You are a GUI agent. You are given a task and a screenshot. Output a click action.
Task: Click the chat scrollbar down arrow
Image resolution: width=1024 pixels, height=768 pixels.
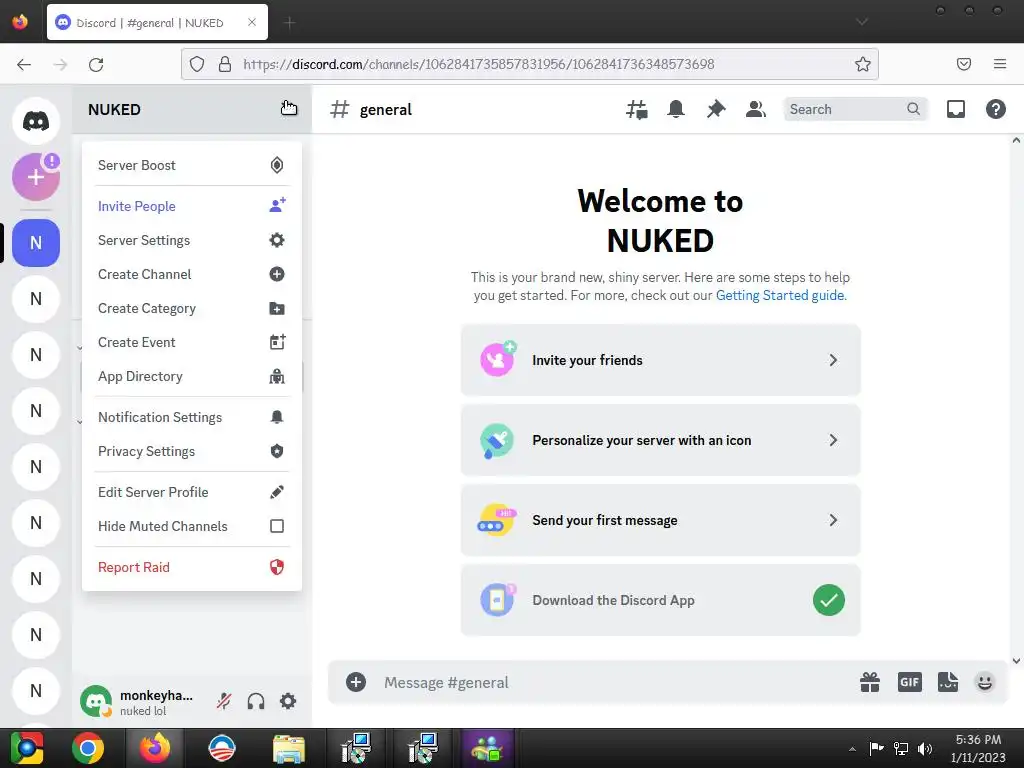pyautogui.click(x=1016, y=661)
